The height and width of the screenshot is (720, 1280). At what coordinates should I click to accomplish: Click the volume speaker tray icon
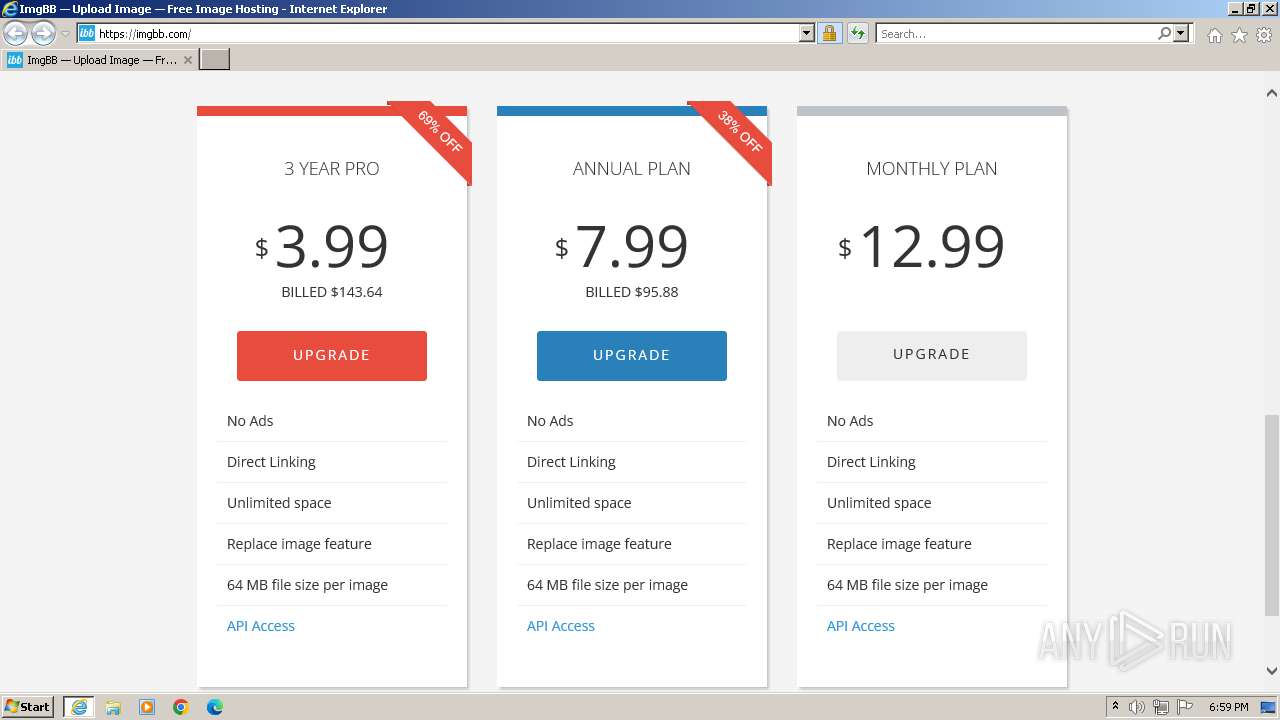click(x=1137, y=707)
